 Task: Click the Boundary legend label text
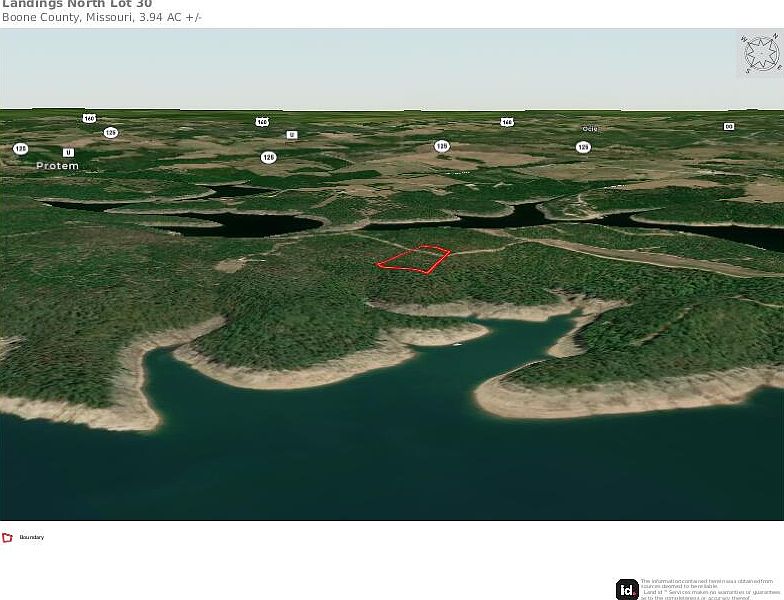click(x=32, y=538)
